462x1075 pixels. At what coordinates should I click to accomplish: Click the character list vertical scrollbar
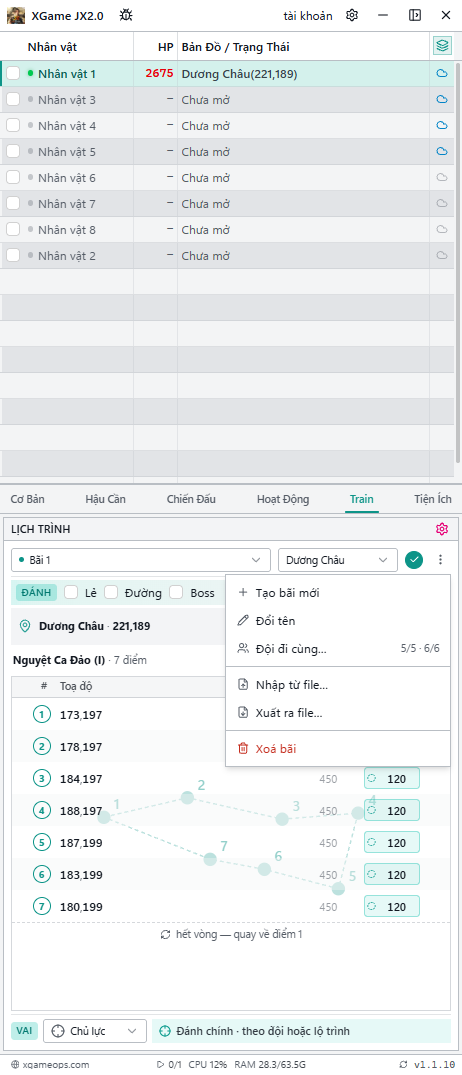tap(458, 261)
